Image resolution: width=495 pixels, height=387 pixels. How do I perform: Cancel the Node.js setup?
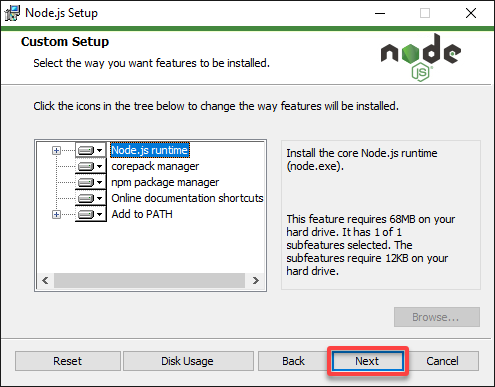tap(442, 361)
